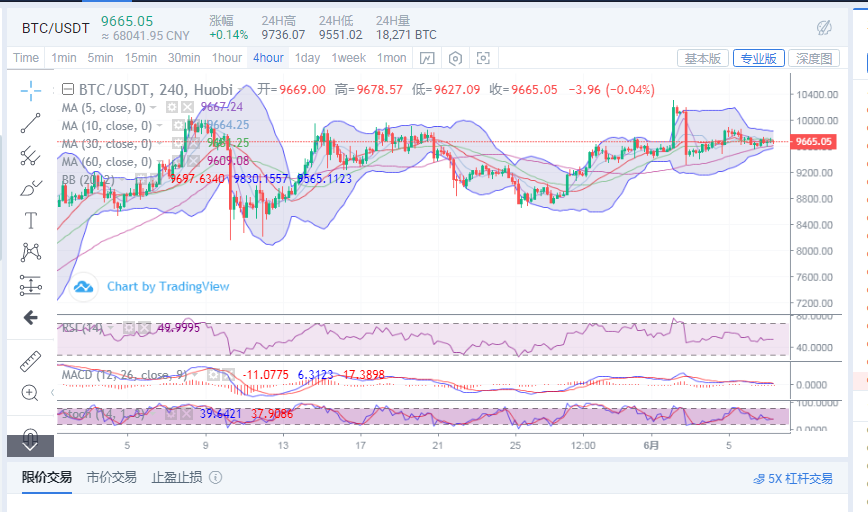
Task: Select the trend line drawing tool
Action: 30,122
